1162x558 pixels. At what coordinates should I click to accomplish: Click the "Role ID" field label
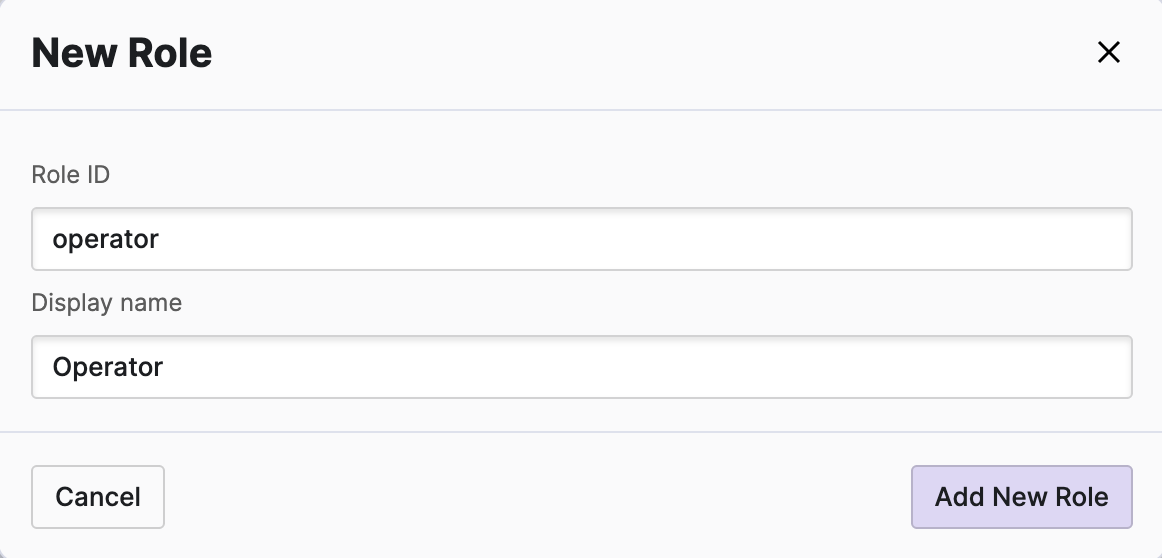point(71,175)
